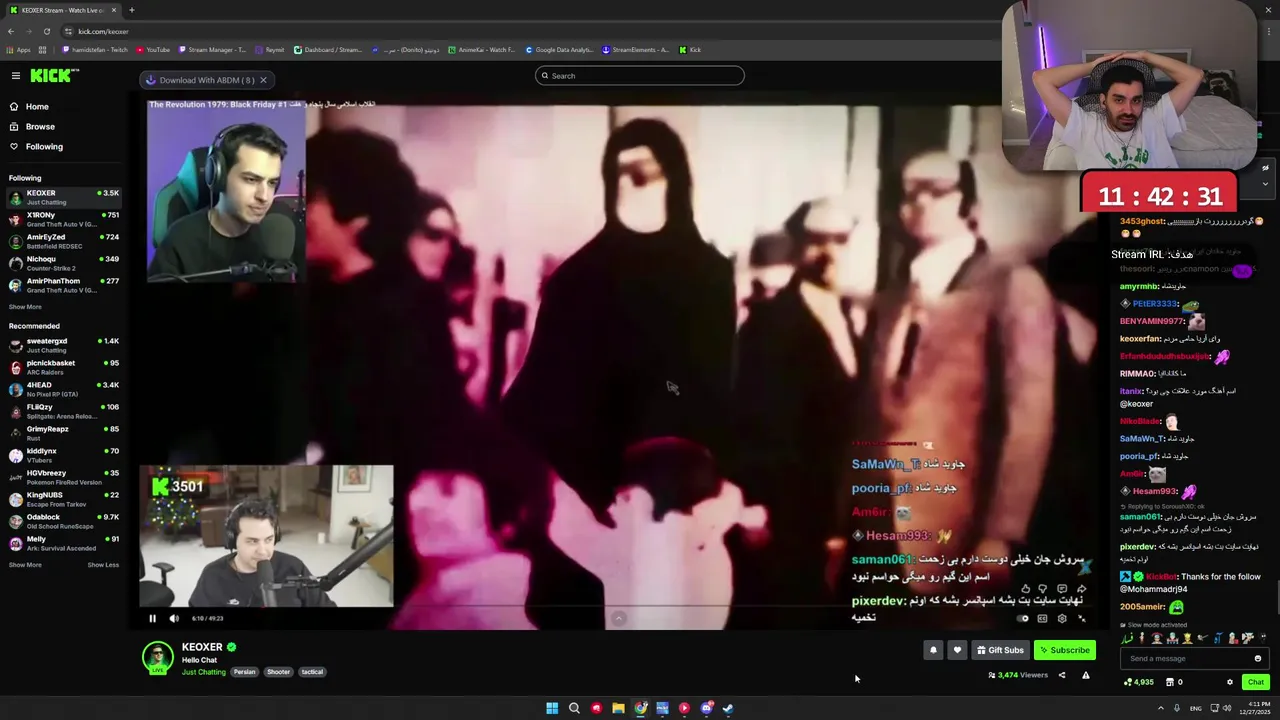Open Windows taskbar search
The height and width of the screenshot is (720, 1280).
[574, 708]
